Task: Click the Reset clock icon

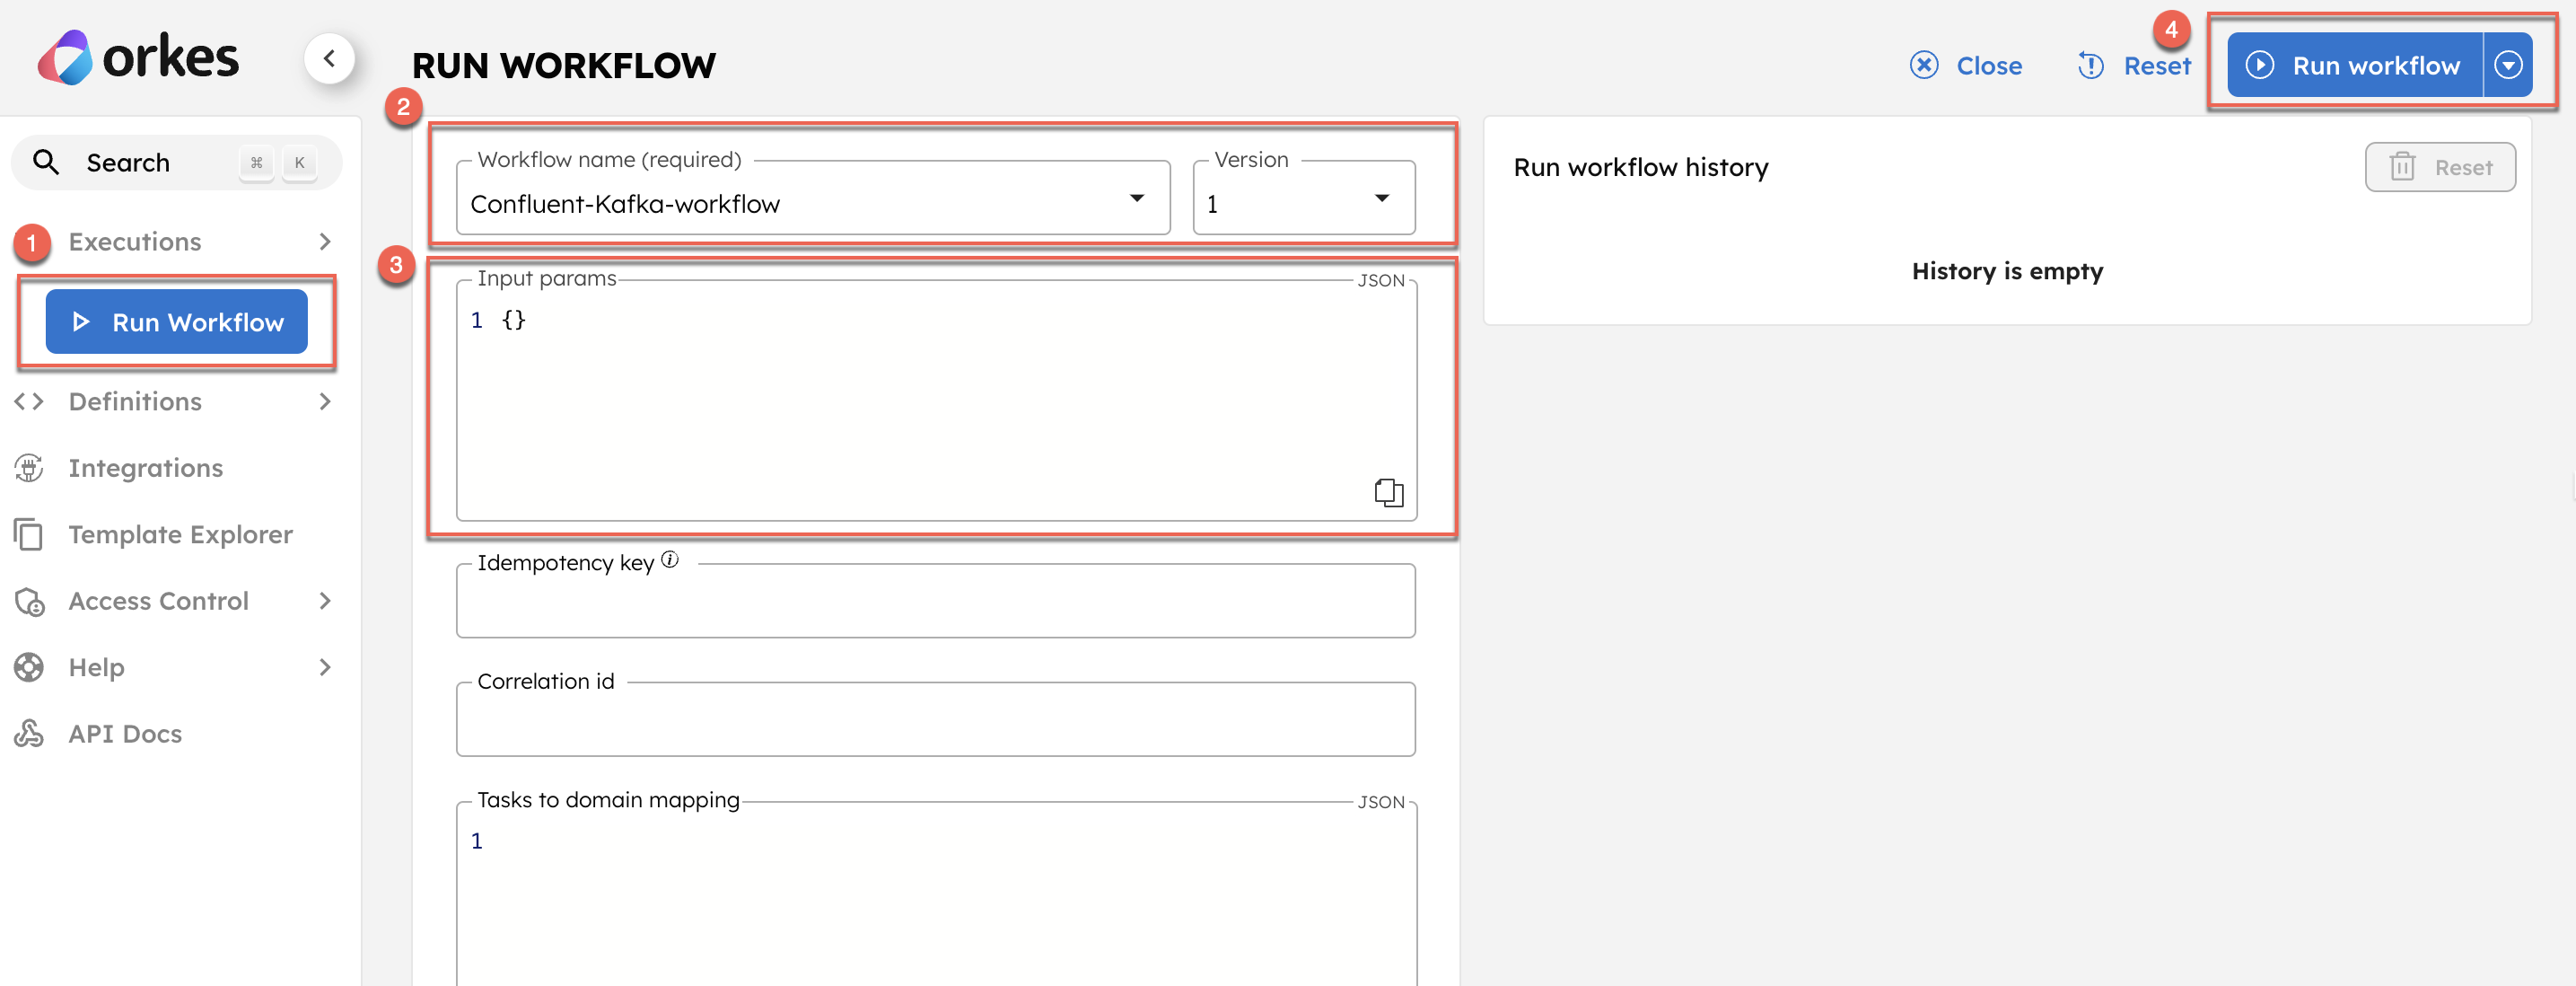Action: point(2091,64)
